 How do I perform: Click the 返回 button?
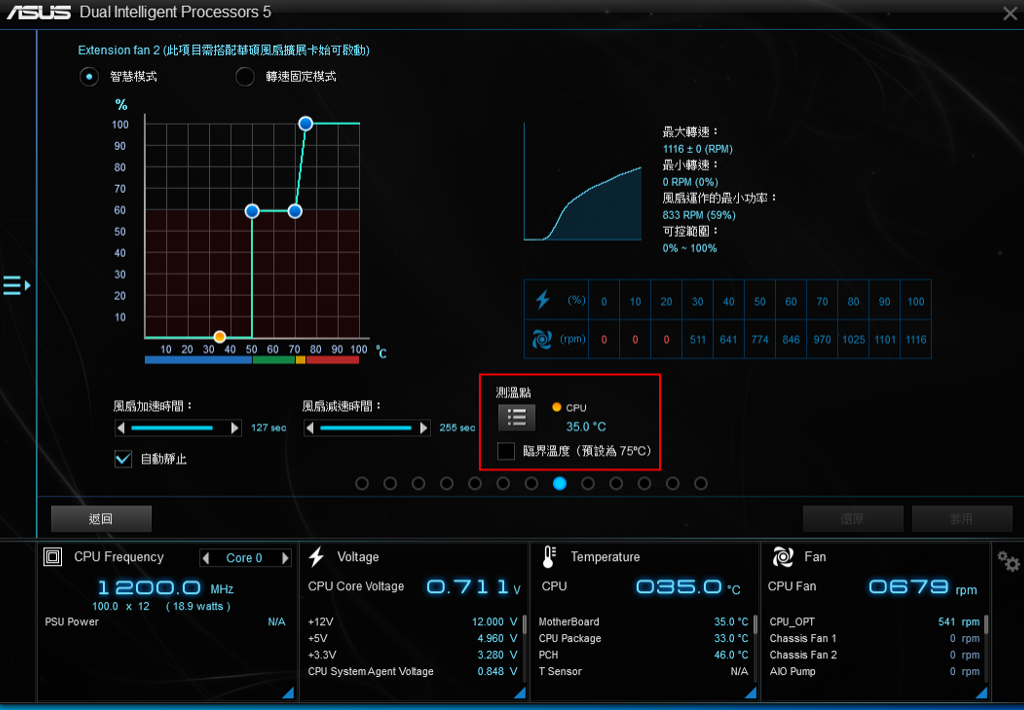click(x=101, y=519)
